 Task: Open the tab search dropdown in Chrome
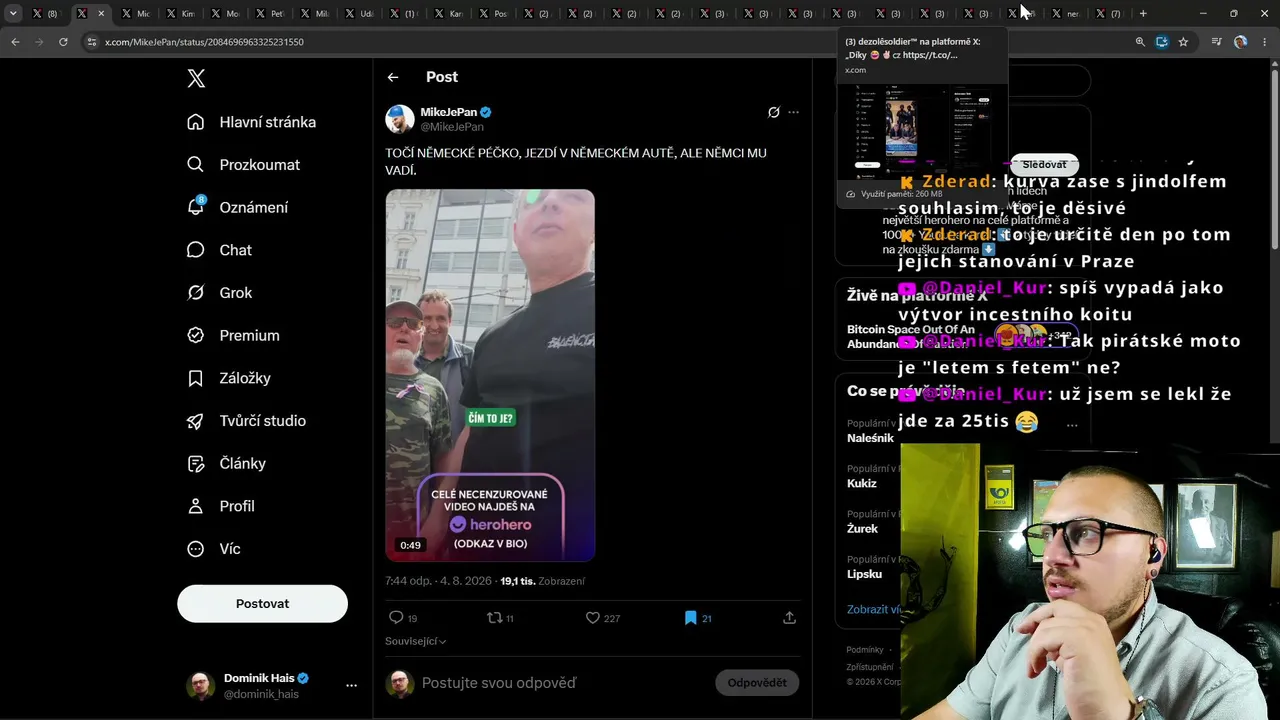(x=14, y=14)
